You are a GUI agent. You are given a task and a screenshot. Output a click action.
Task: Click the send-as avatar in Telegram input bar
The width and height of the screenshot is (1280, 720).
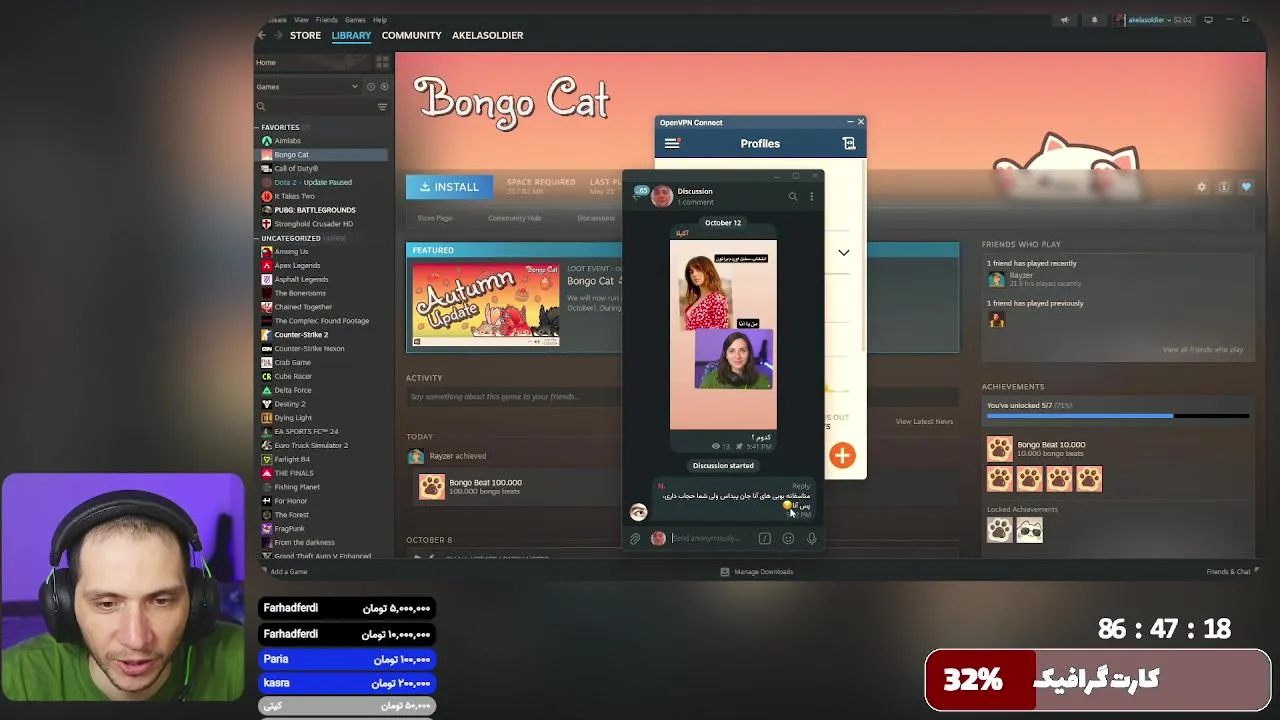pos(658,539)
